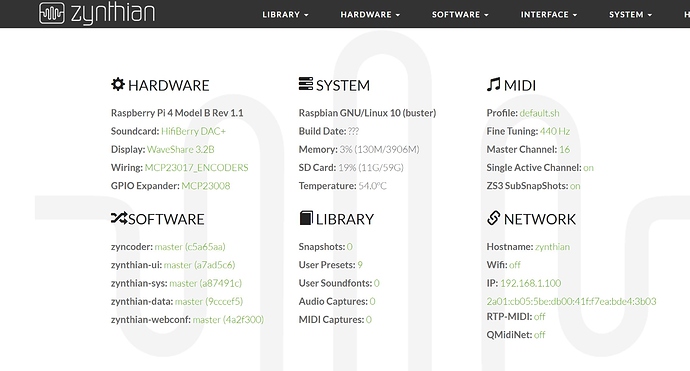This screenshot has height=371, width=690.
Task: Click ZS3 SubSnapShots 'on' value
Action: (575, 186)
